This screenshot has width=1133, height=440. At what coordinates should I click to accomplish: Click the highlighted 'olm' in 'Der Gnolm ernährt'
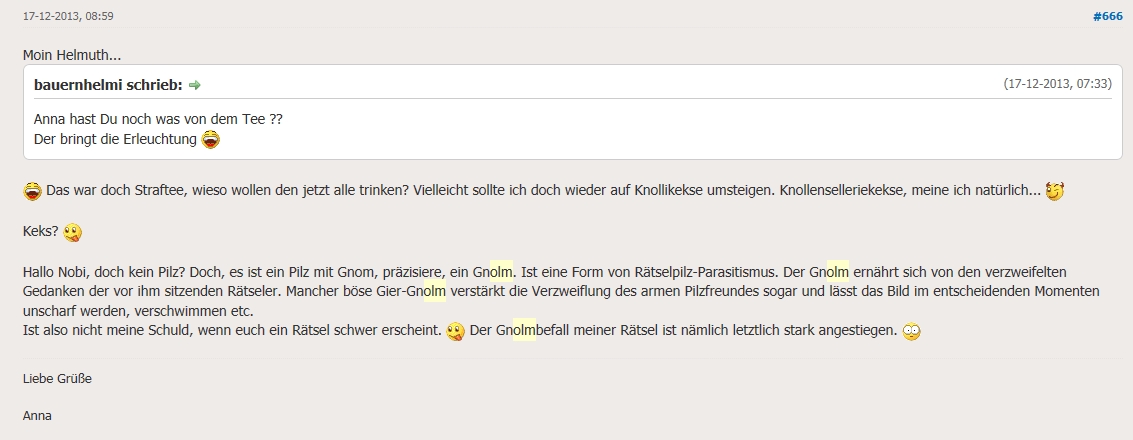tap(837, 271)
